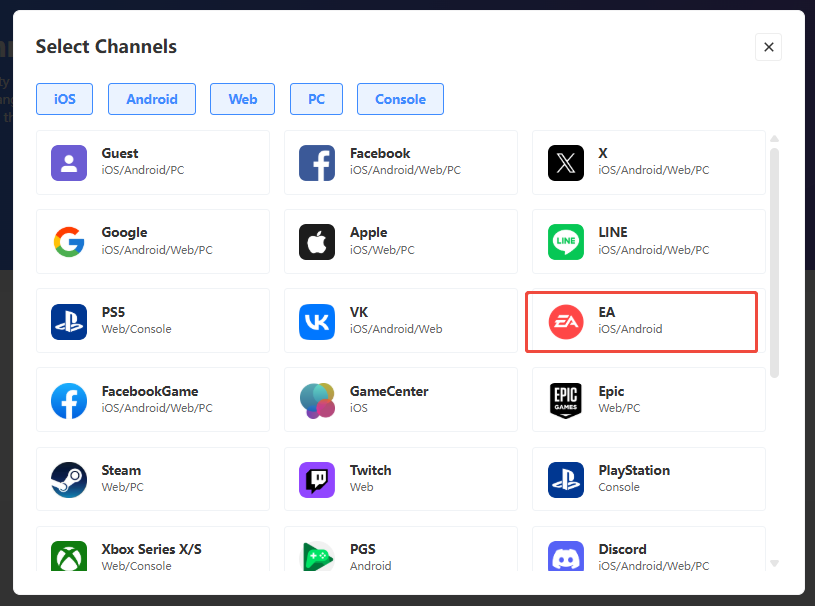
Task: Click the 'Facebook' channel name text
Action: tap(380, 153)
